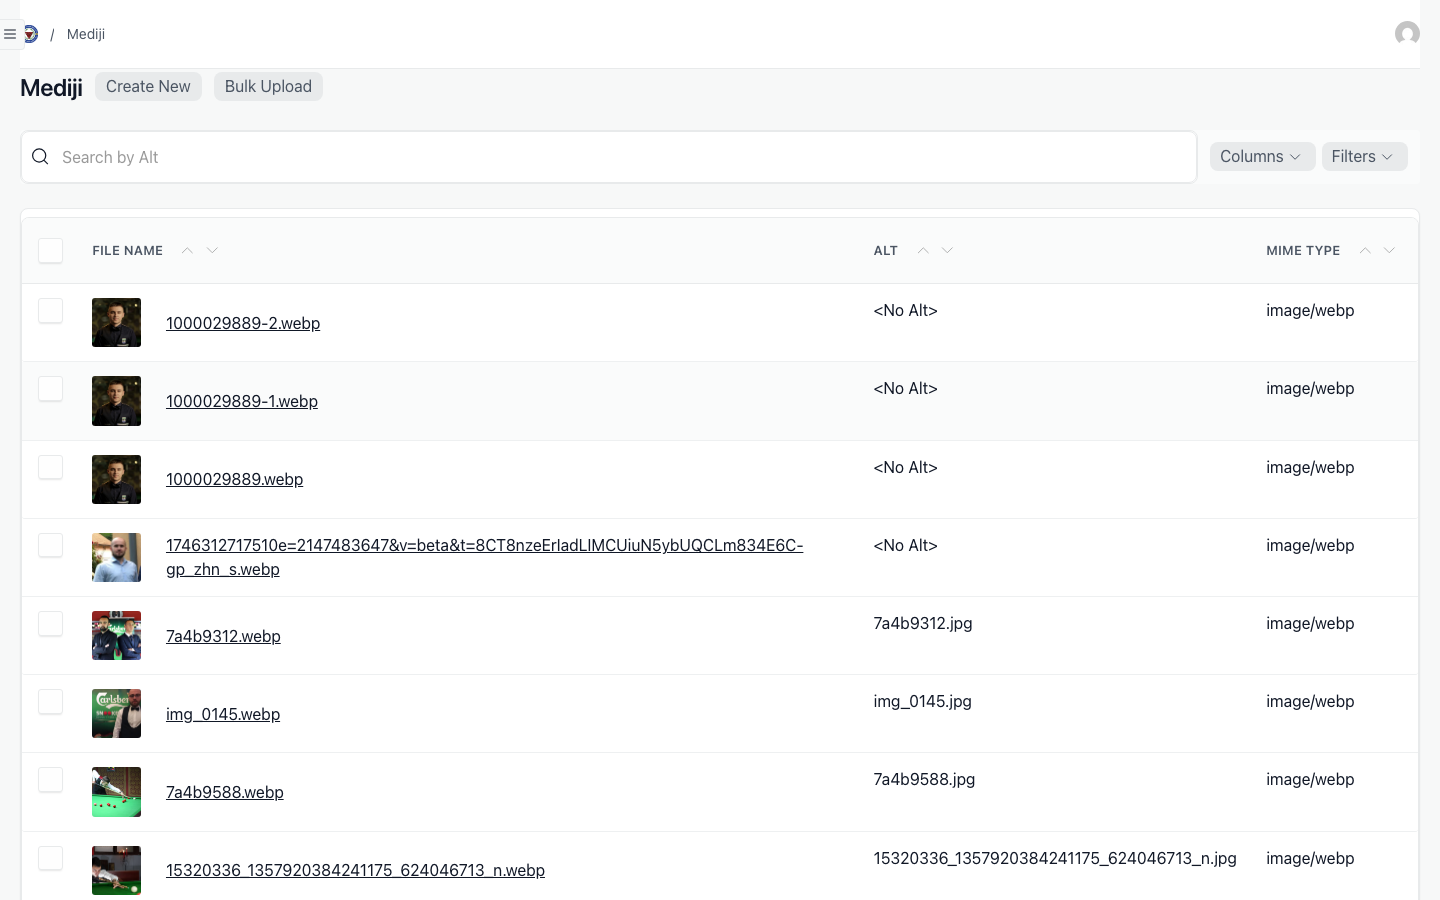Open the 1000029889.webp file link
1440x900 pixels.
tap(235, 479)
